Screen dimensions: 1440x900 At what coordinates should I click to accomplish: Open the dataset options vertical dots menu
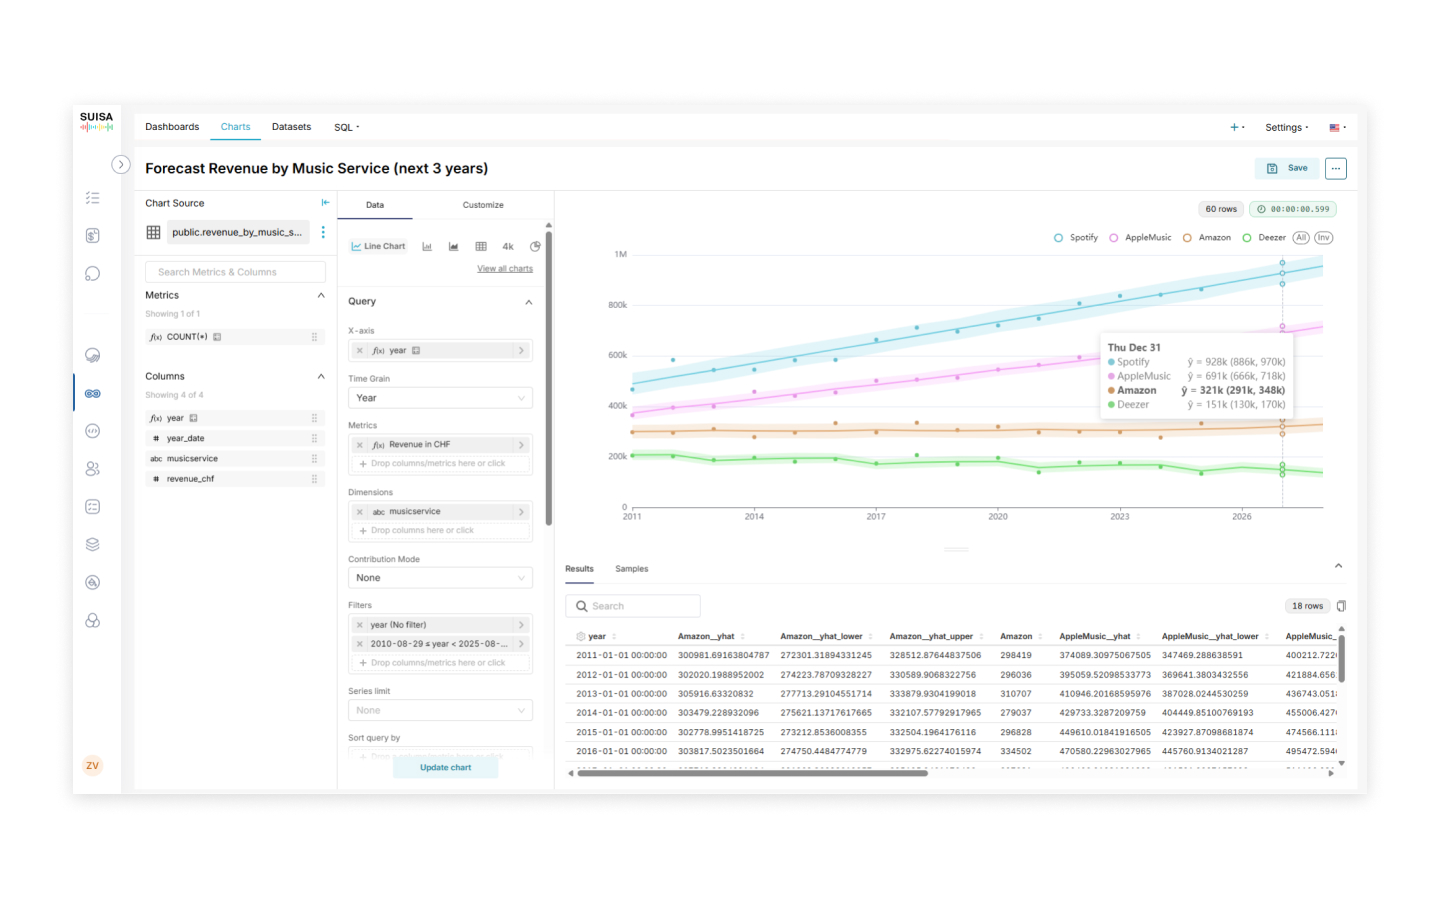[323, 232]
